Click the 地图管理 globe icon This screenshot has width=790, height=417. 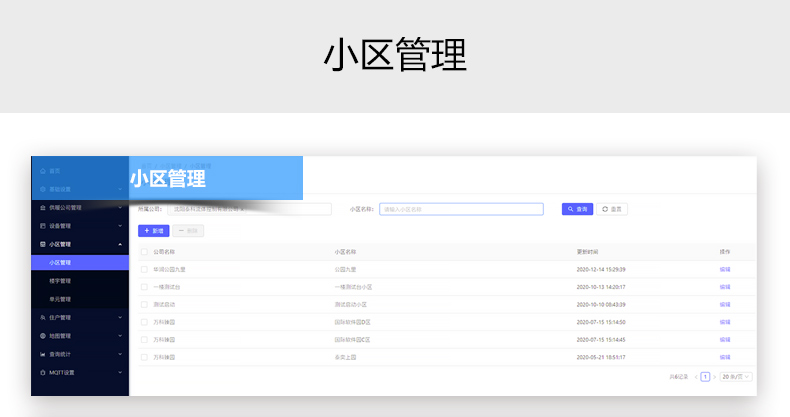pyautogui.click(x=42, y=336)
